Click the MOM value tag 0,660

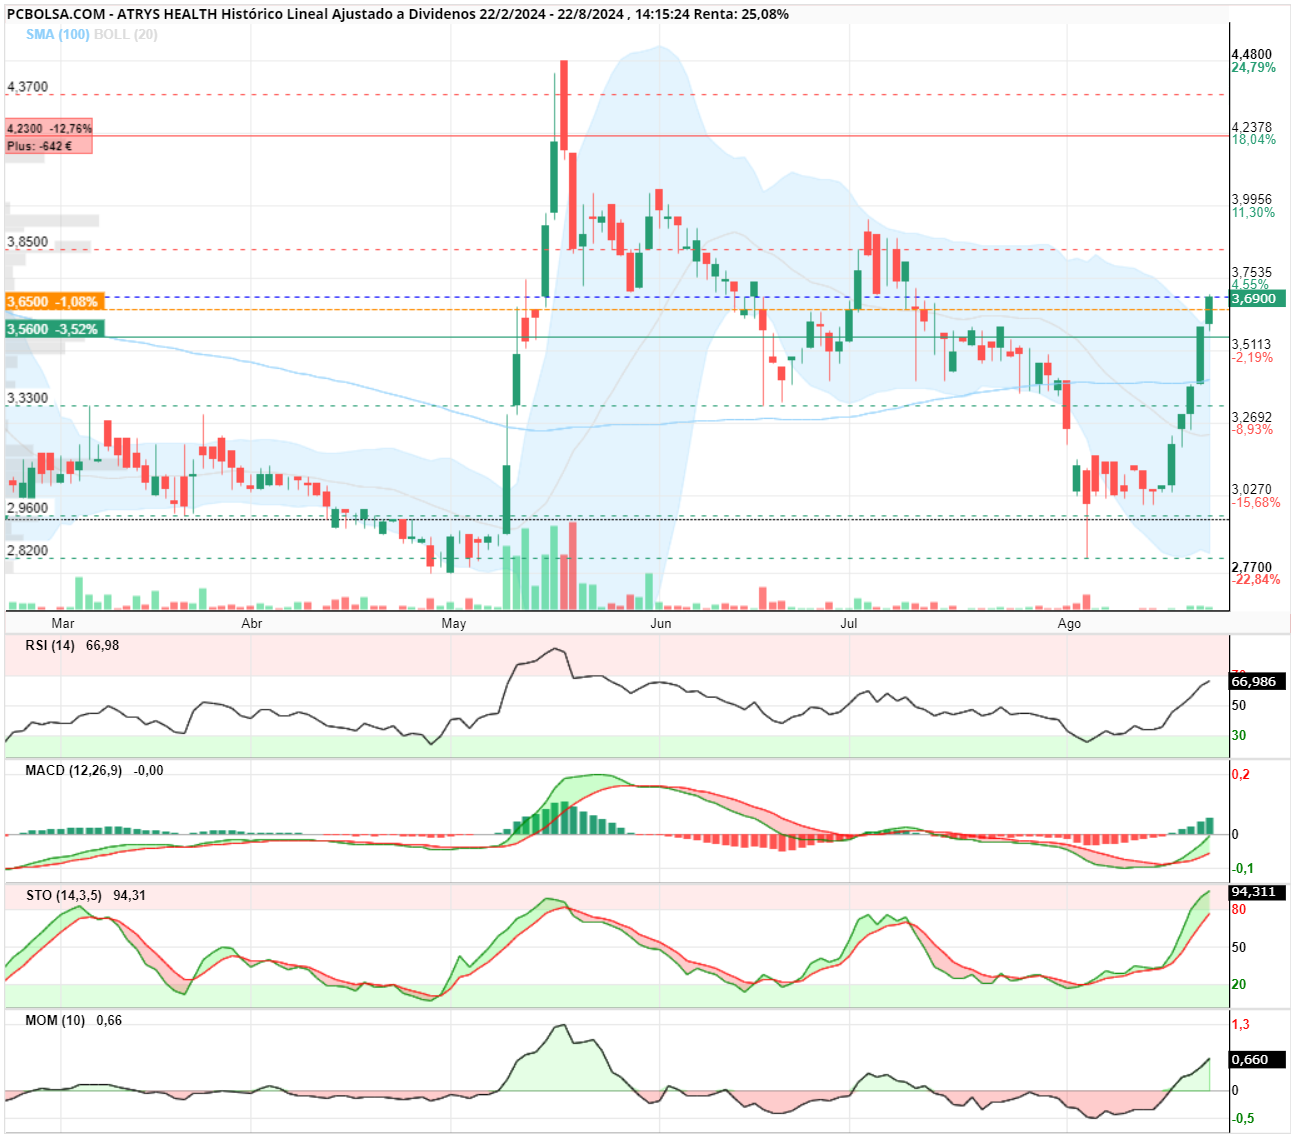(1257, 1059)
